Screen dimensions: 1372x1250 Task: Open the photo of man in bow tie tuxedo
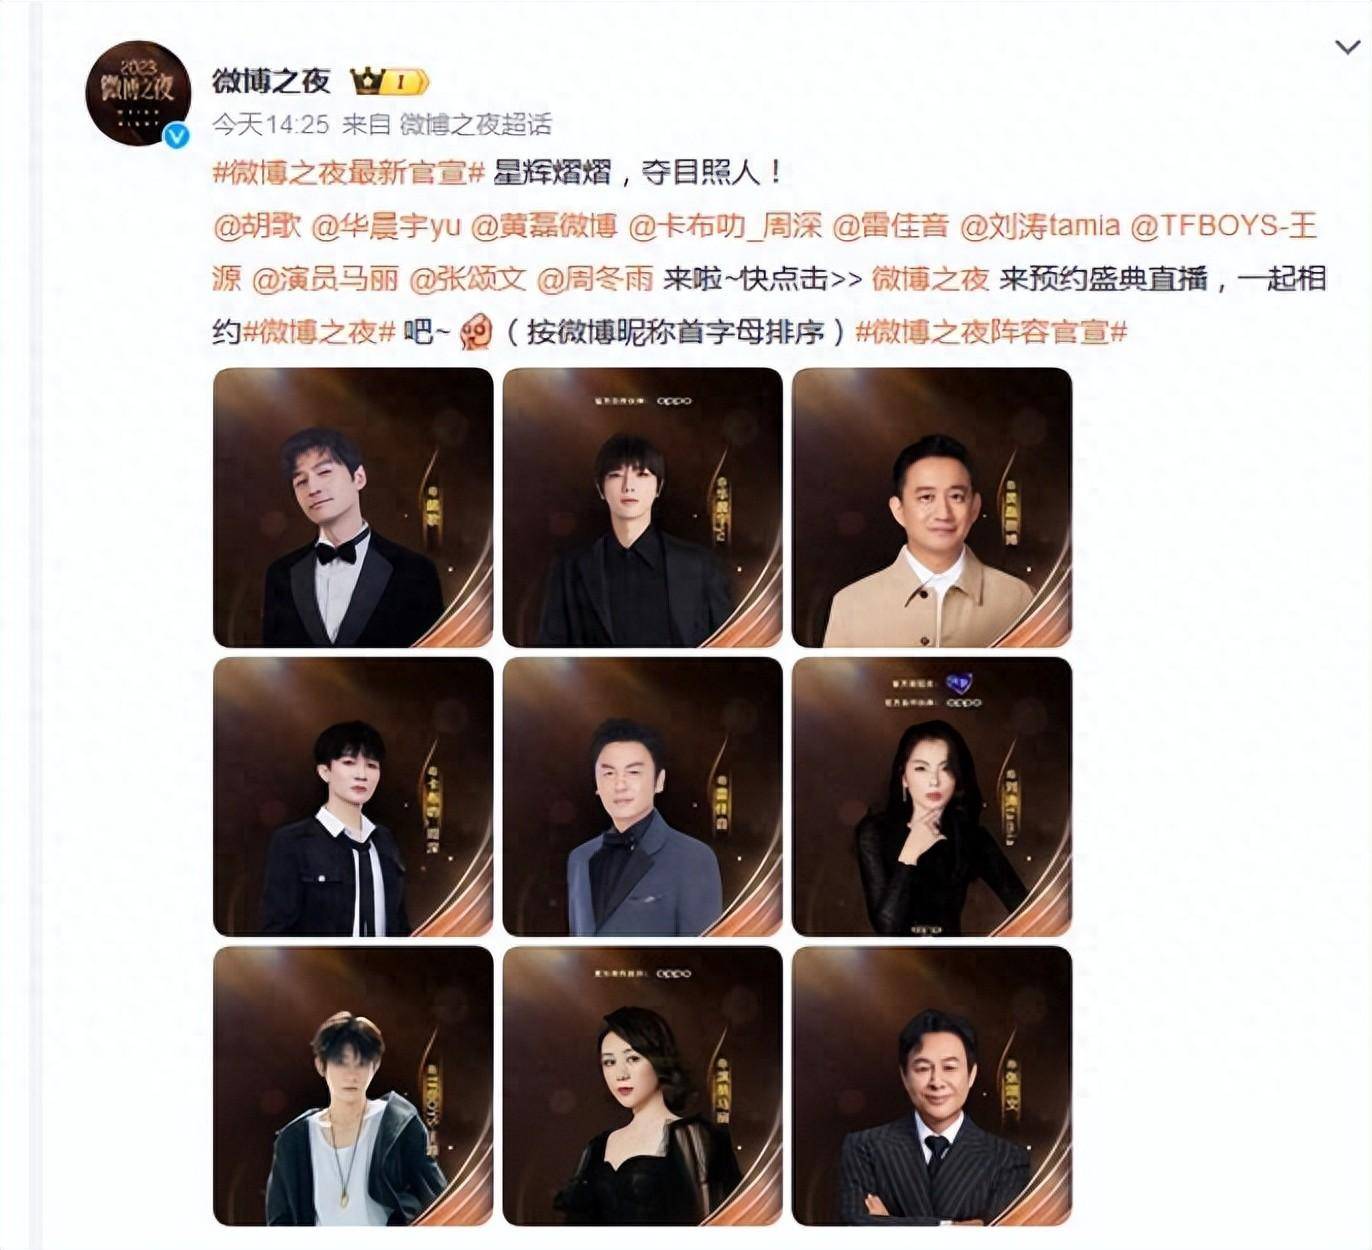353,508
